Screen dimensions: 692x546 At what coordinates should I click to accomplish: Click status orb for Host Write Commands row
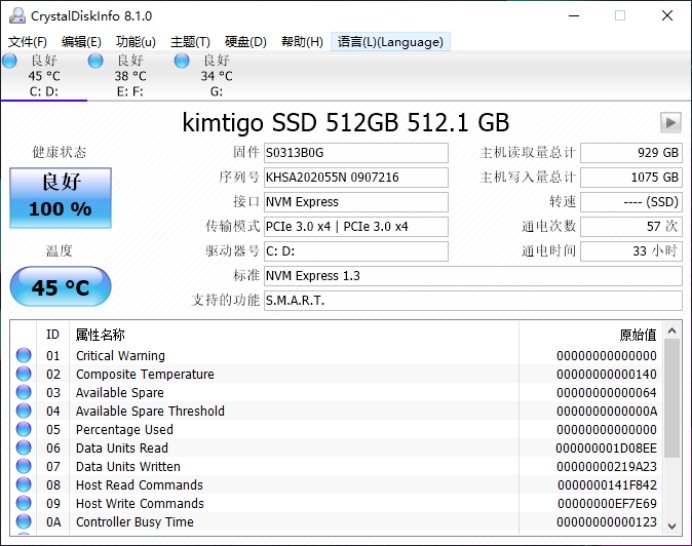pos(24,503)
